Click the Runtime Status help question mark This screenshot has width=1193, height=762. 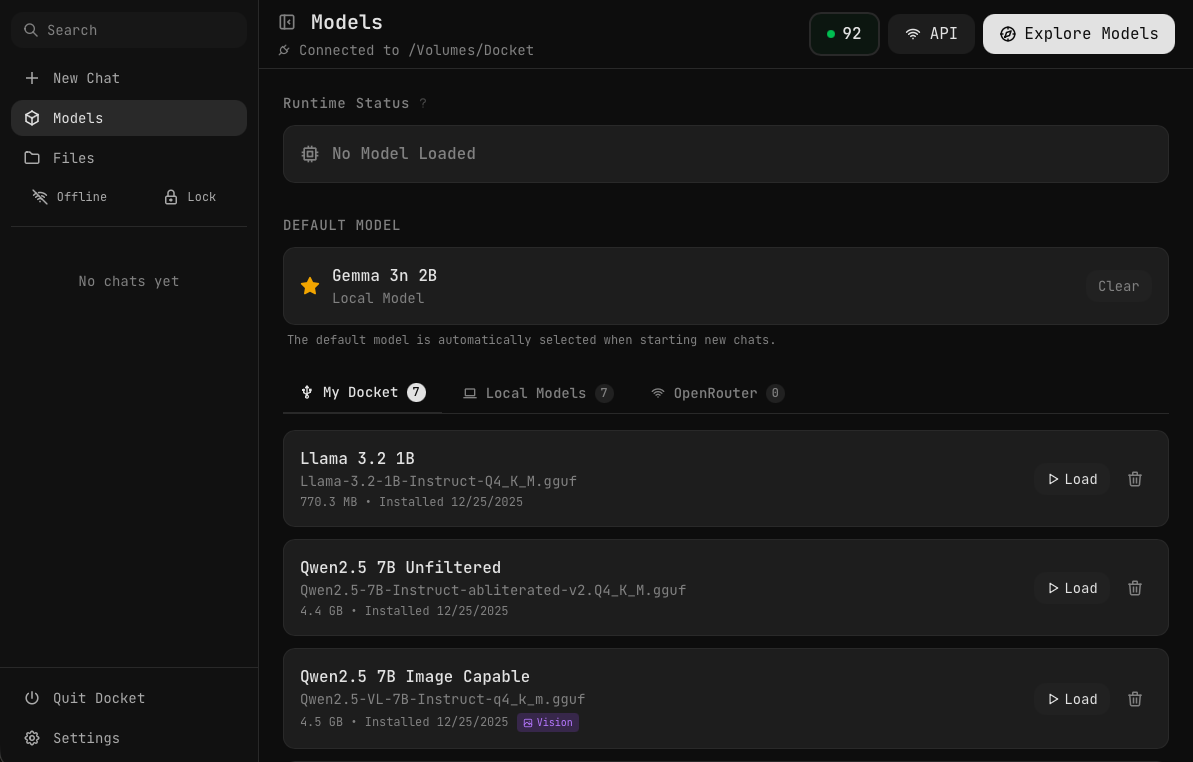(x=422, y=103)
